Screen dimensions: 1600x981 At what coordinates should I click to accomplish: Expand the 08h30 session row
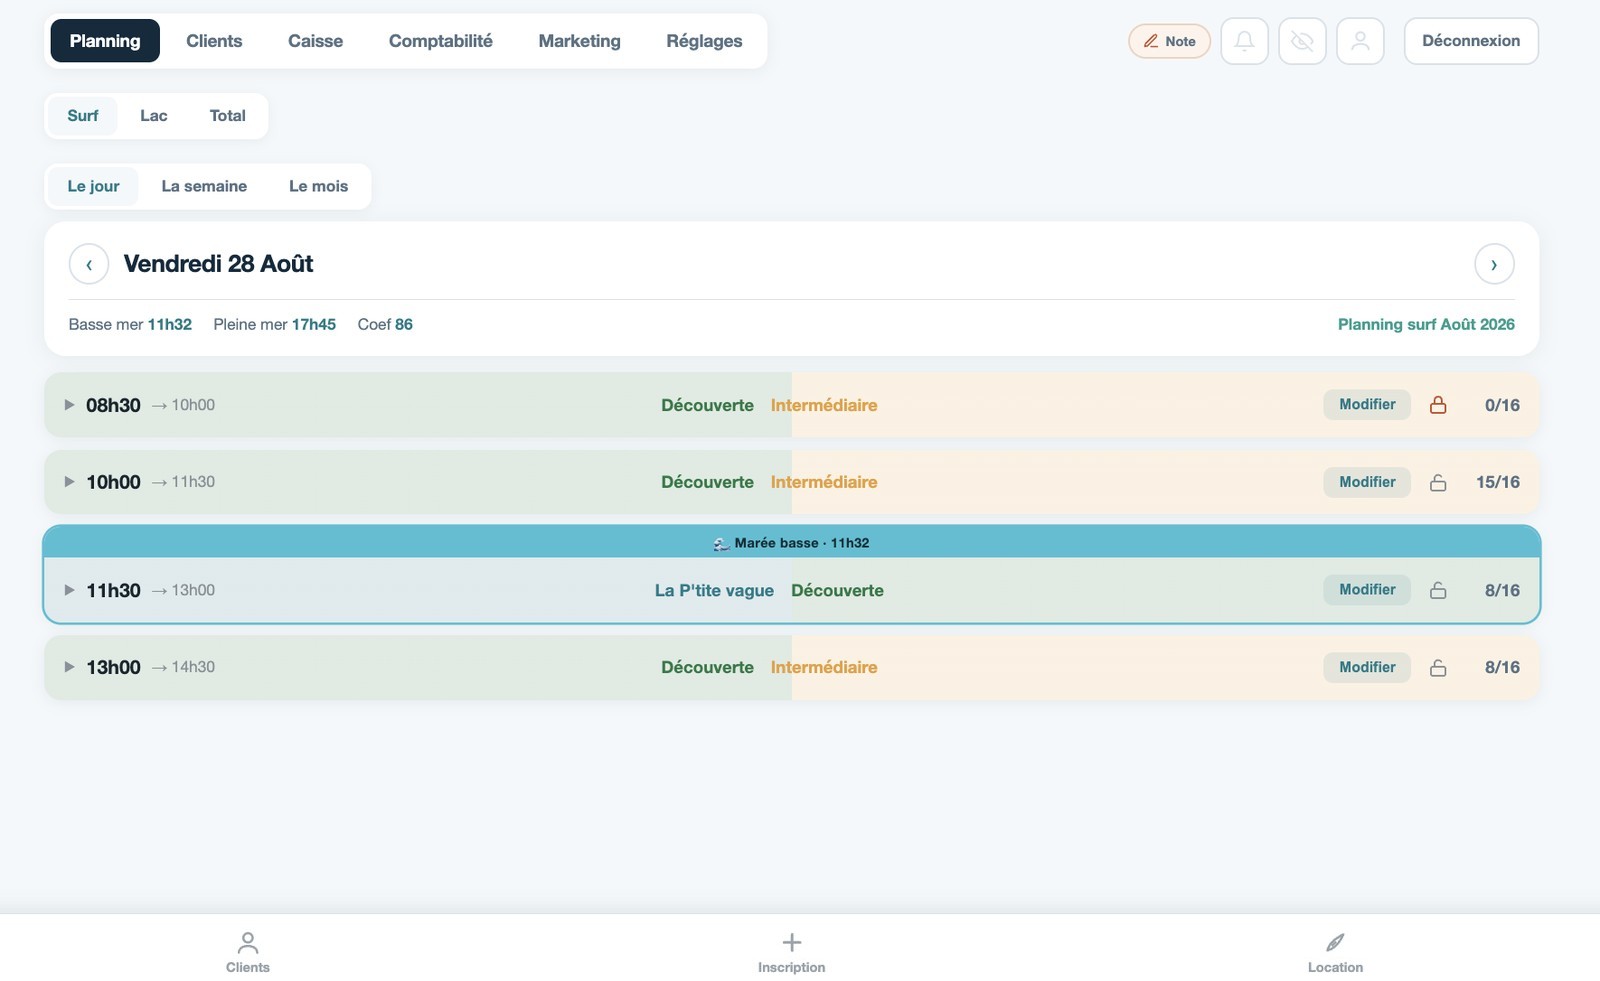point(69,405)
